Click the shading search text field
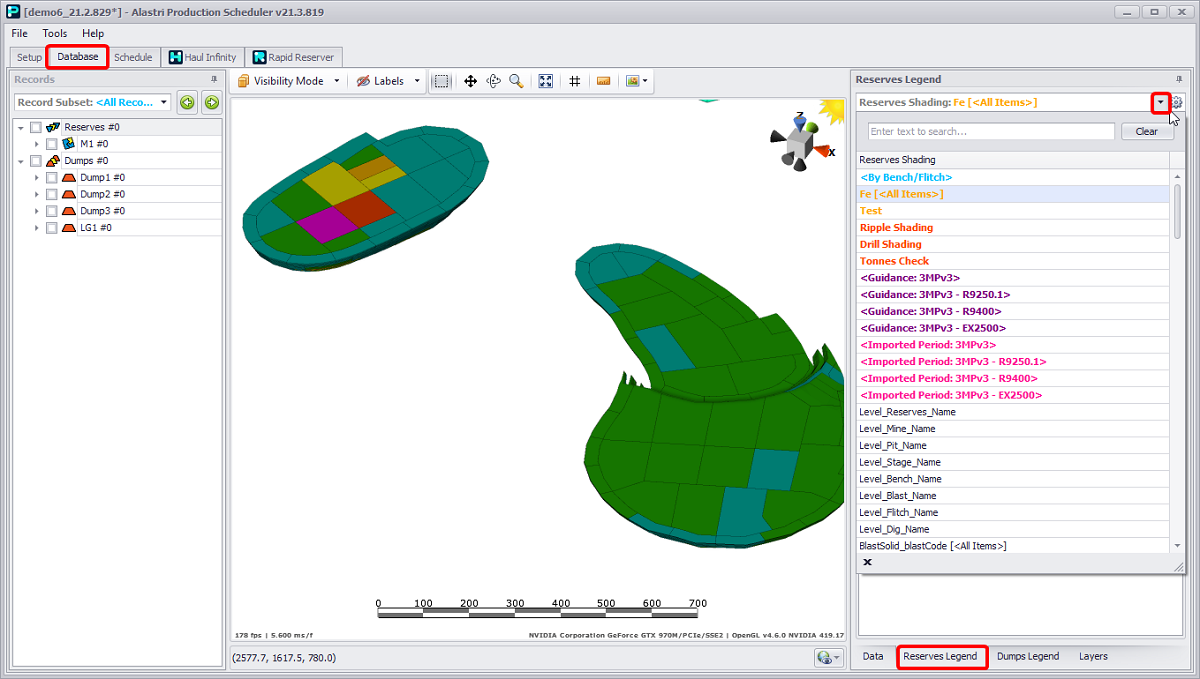 click(x=990, y=131)
